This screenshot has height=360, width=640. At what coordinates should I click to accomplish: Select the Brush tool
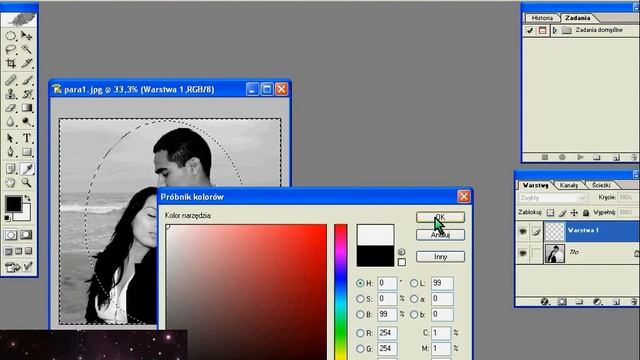pos(27,80)
